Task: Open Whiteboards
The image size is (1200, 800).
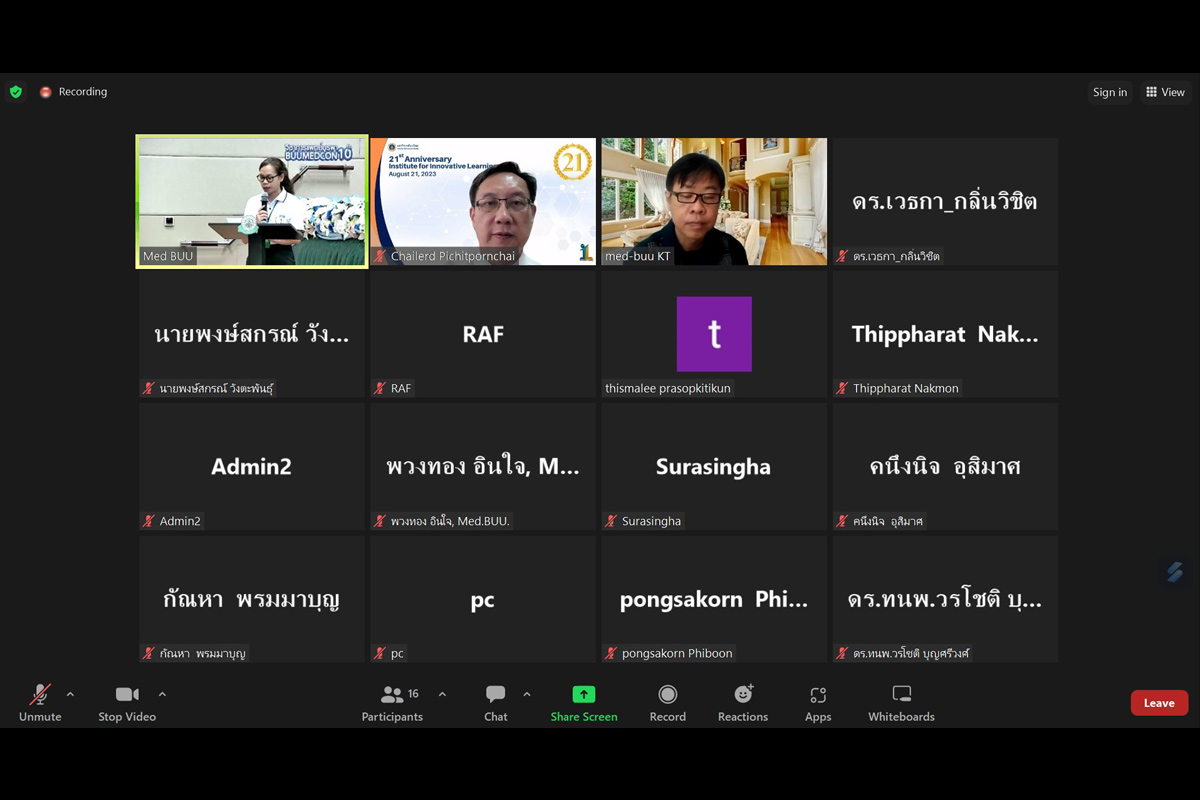Action: click(x=901, y=703)
